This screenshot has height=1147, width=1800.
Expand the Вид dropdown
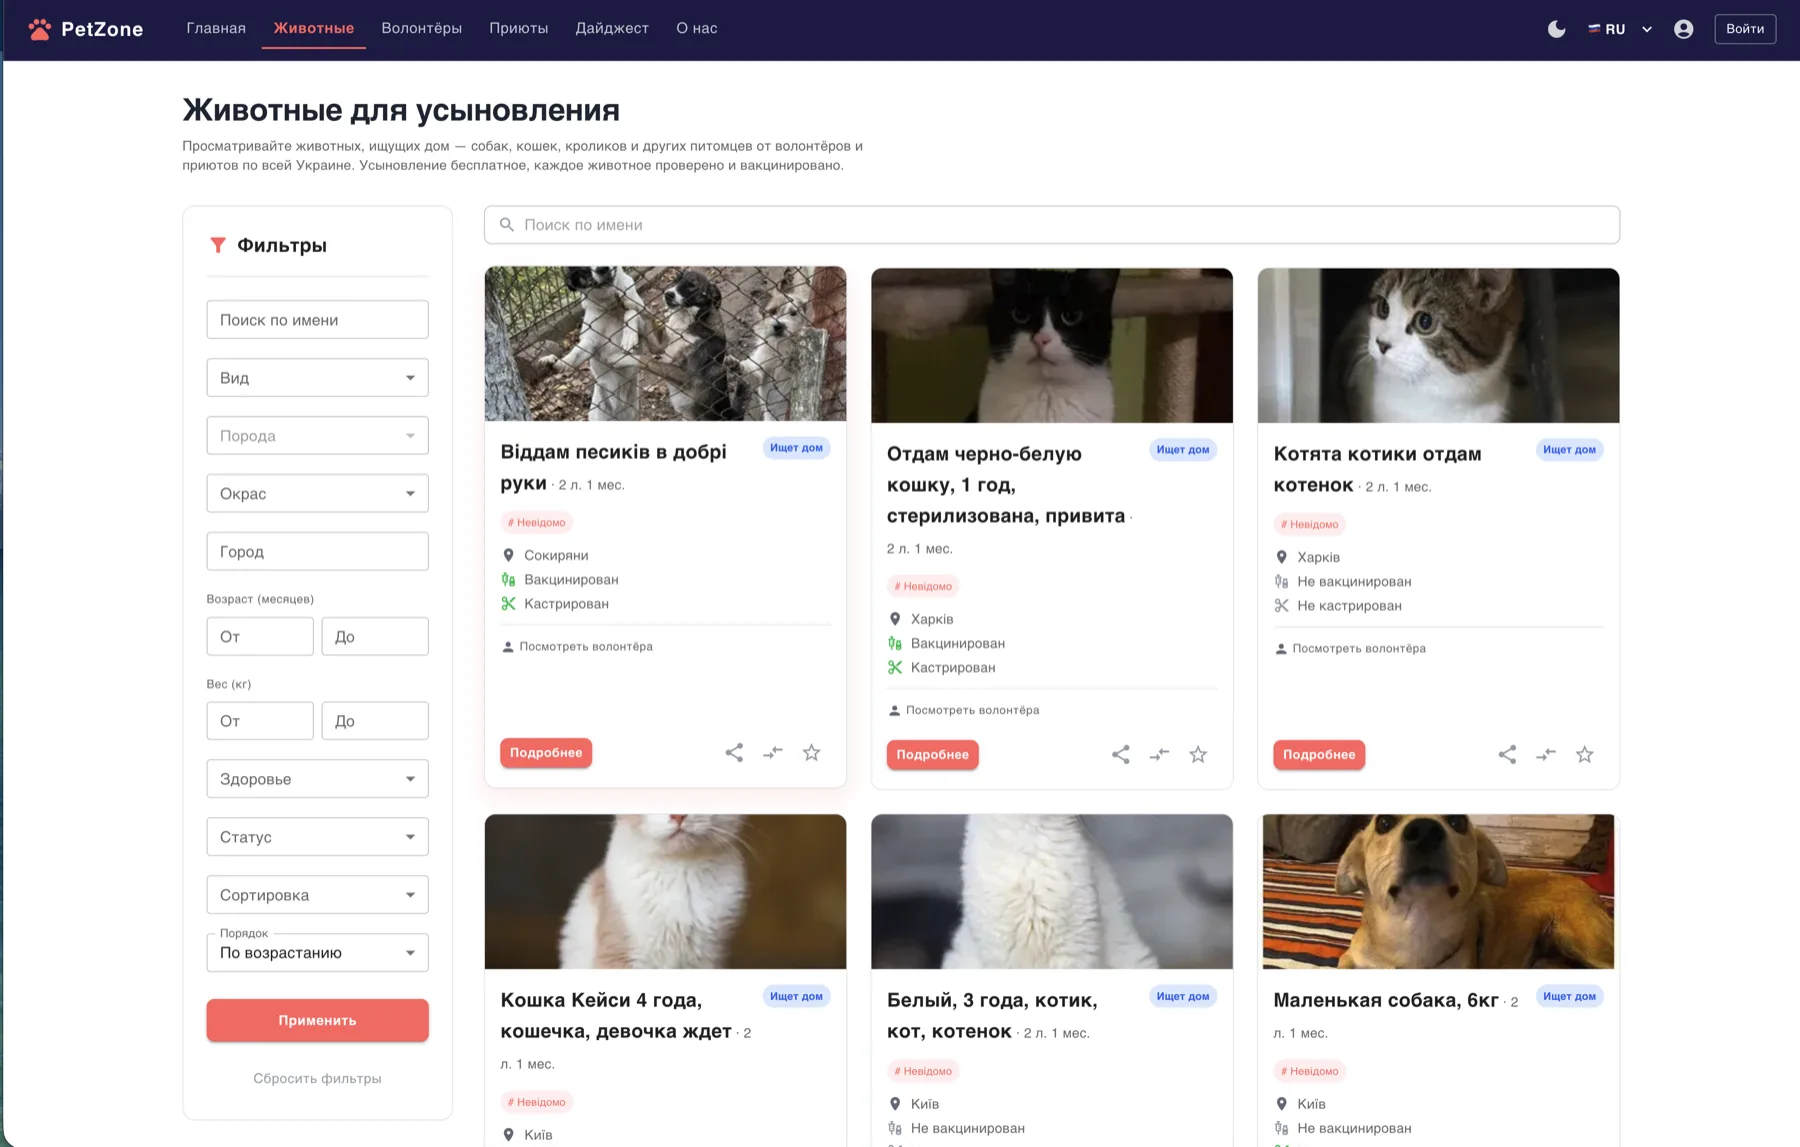[317, 378]
